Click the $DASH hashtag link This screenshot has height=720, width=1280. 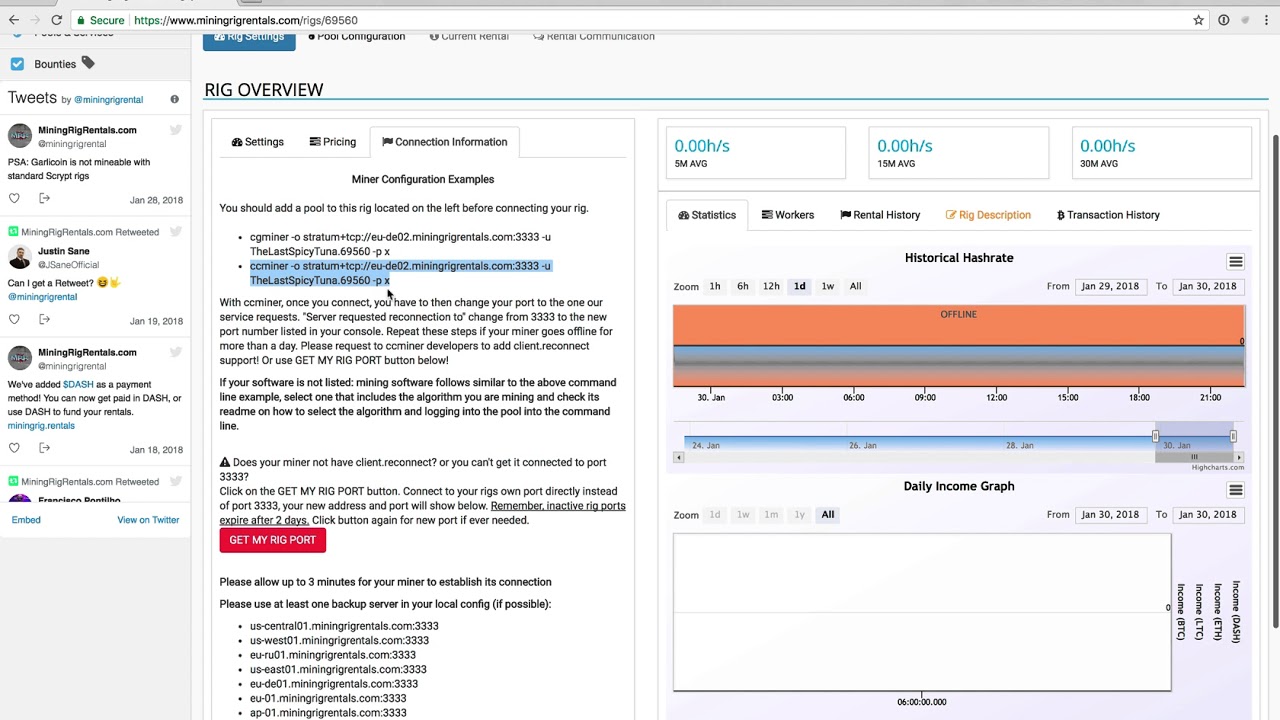(x=78, y=384)
